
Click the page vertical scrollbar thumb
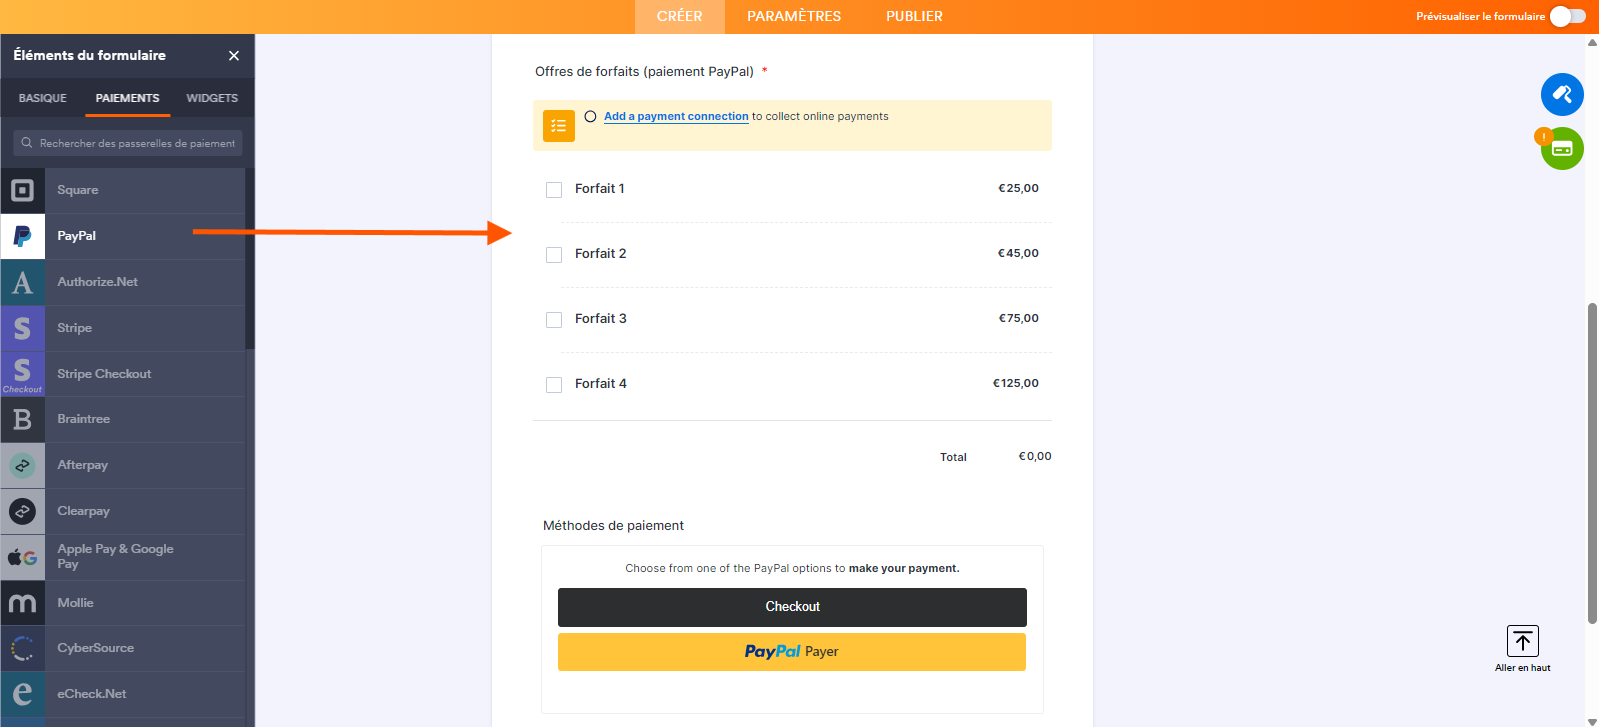tap(1592, 460)
